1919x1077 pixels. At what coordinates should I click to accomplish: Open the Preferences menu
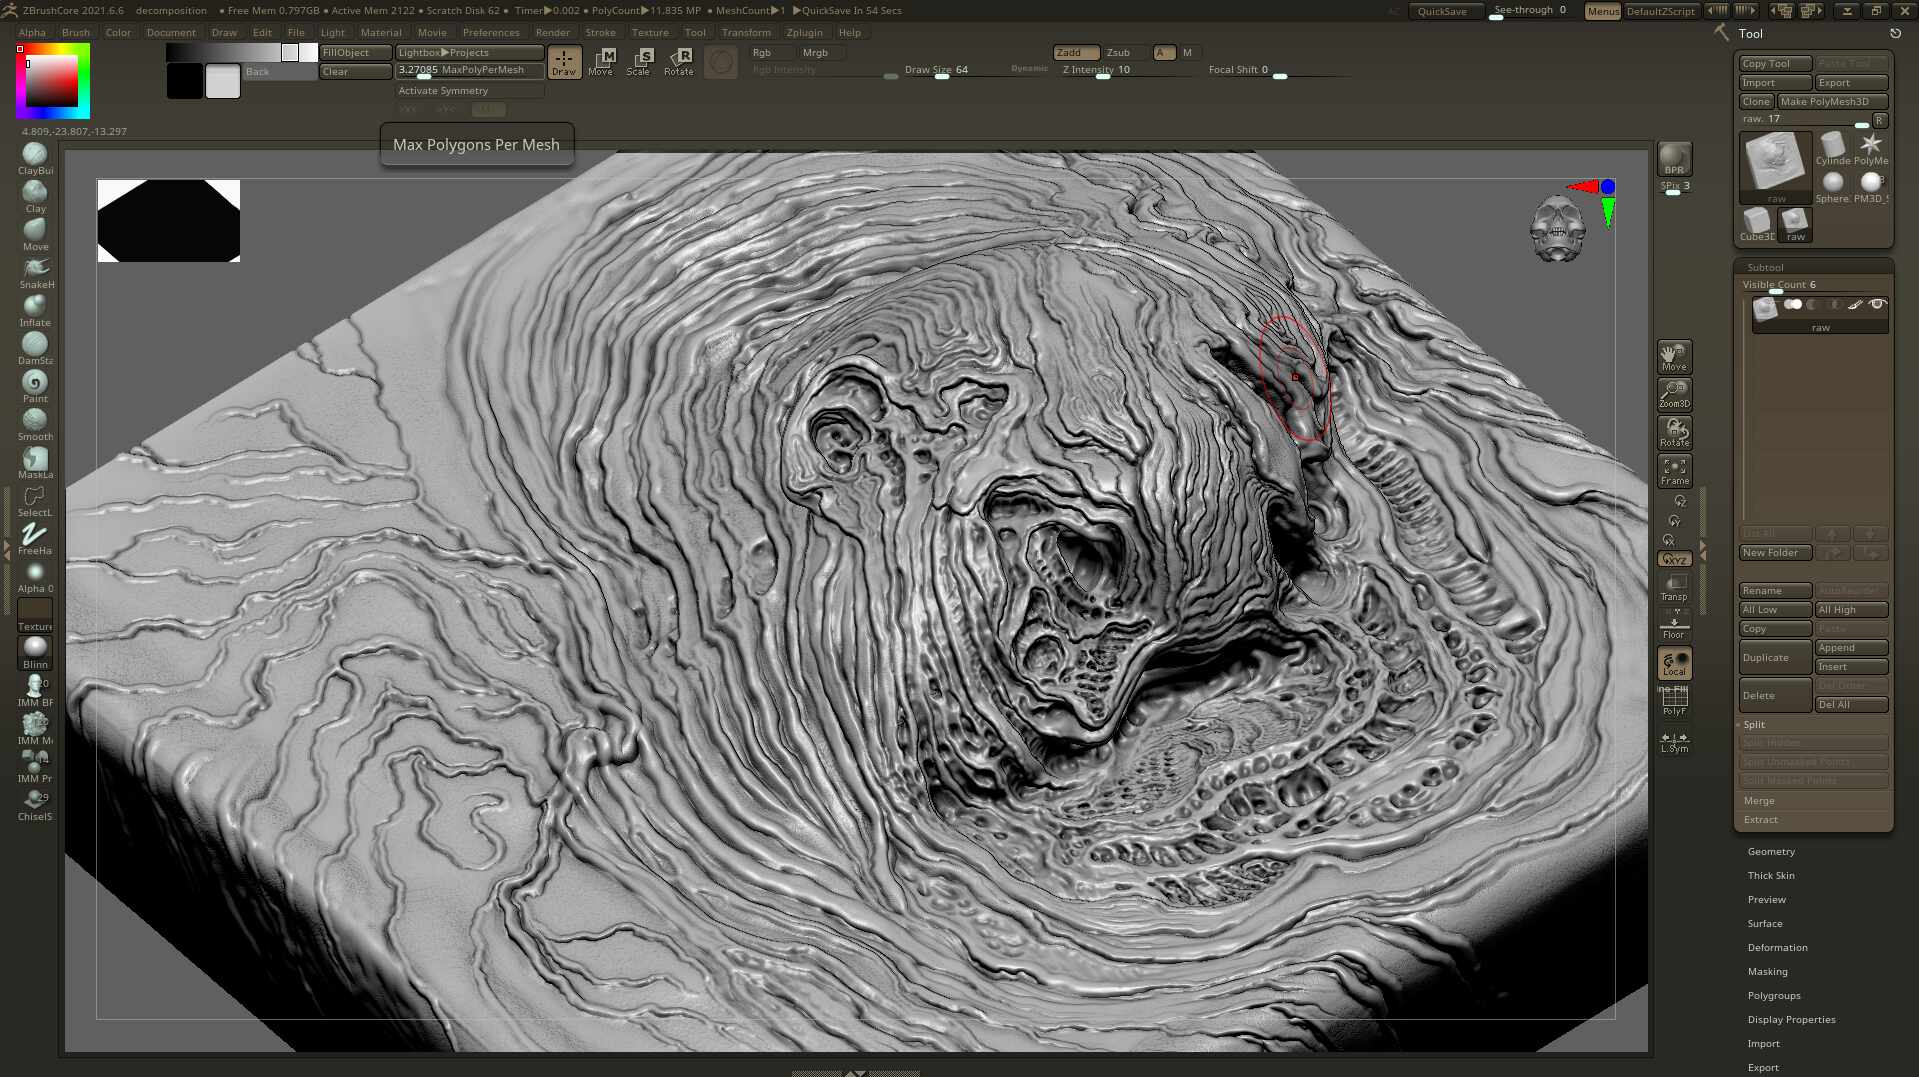click(491, 33)
